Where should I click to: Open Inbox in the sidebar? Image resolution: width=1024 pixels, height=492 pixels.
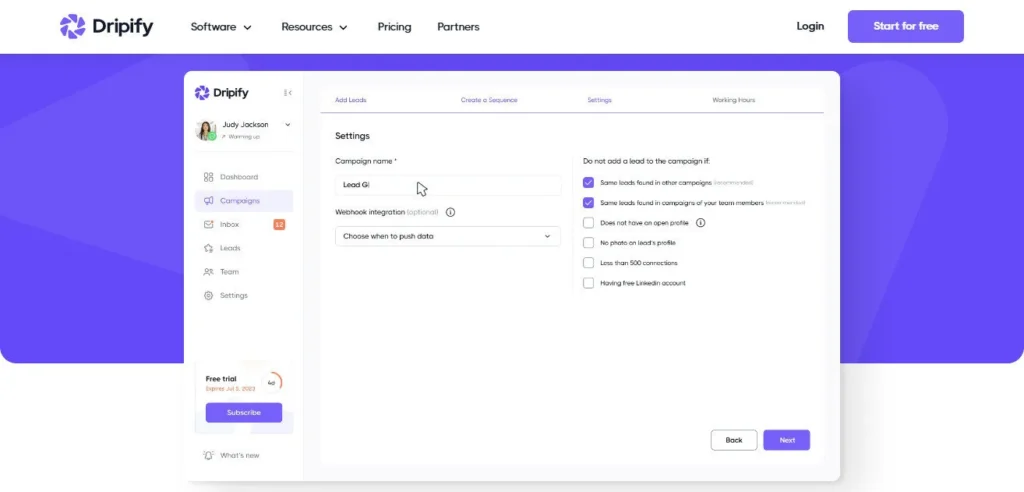coord(244,224)
